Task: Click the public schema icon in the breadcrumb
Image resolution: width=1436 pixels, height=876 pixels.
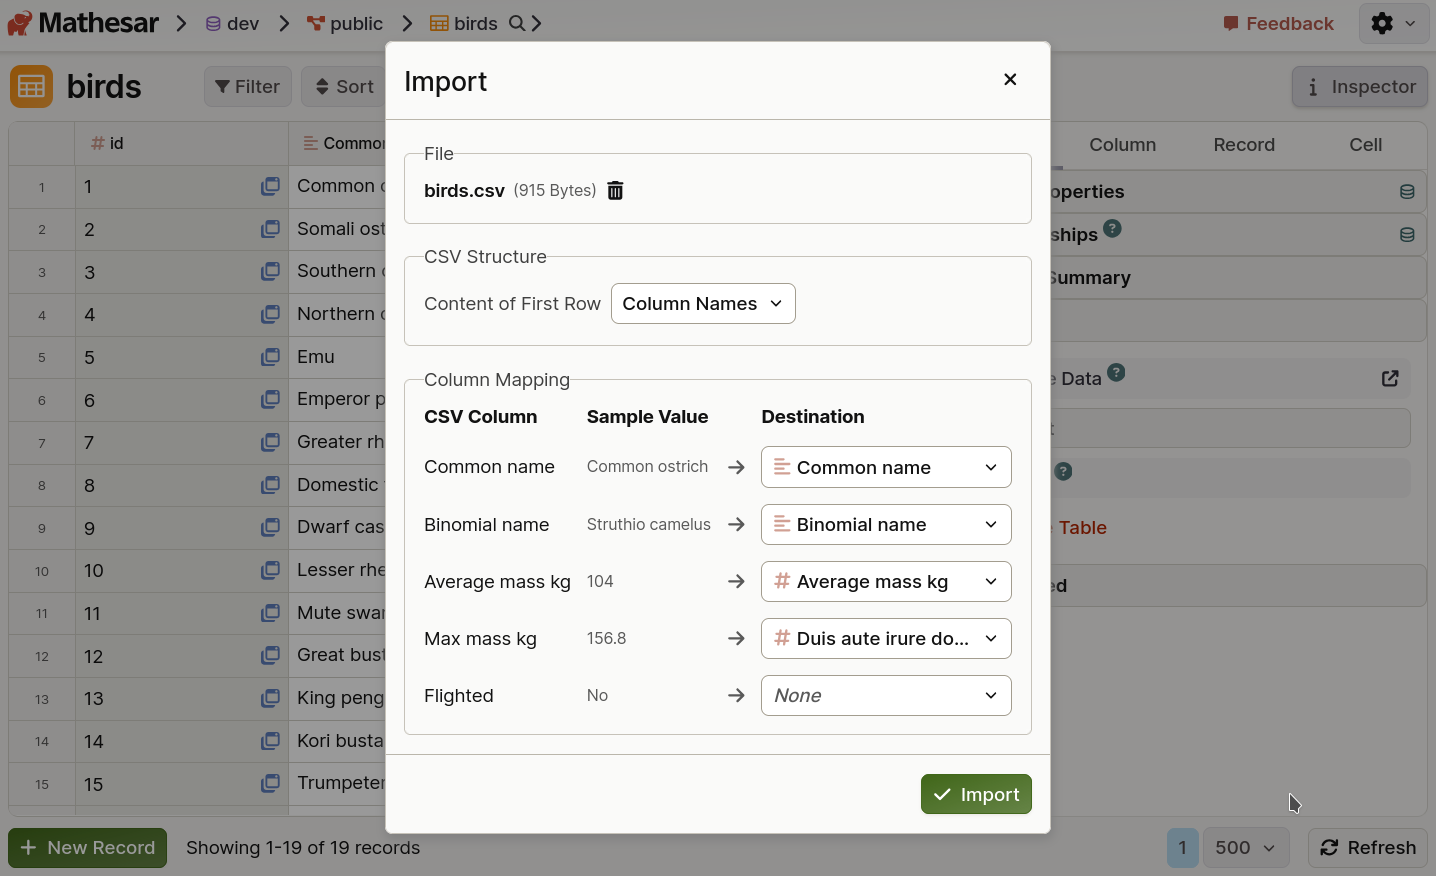Action: 317,22
